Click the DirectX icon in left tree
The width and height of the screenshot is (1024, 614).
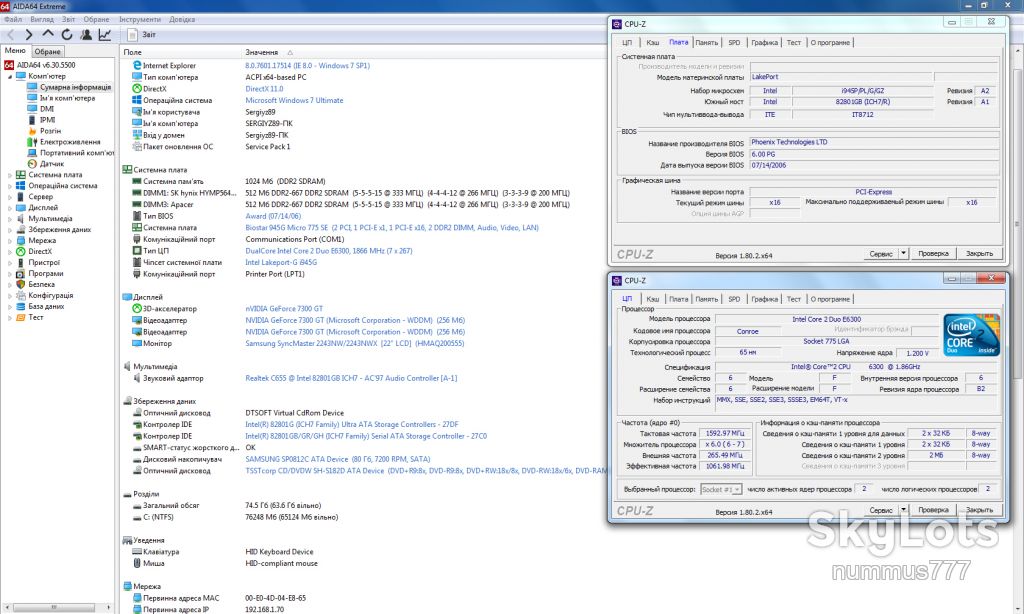pos(20,251)
